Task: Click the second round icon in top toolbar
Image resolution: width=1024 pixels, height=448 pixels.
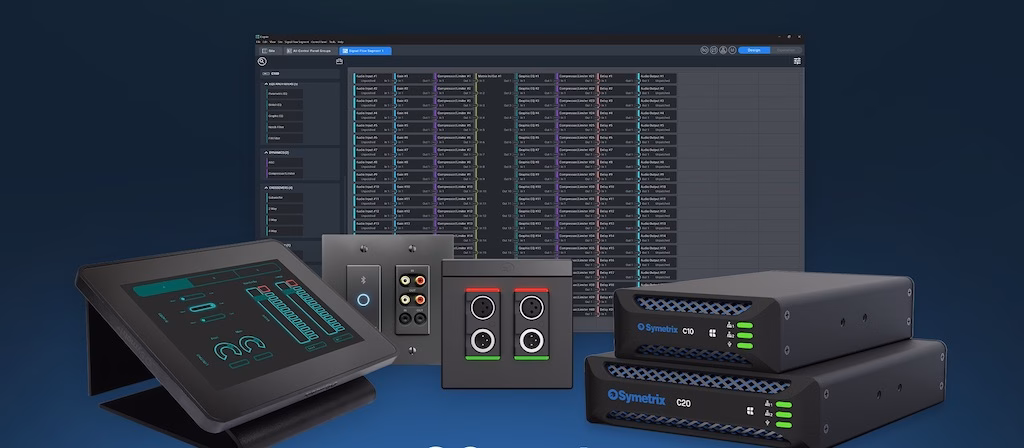Action: [x=713, y=49]
